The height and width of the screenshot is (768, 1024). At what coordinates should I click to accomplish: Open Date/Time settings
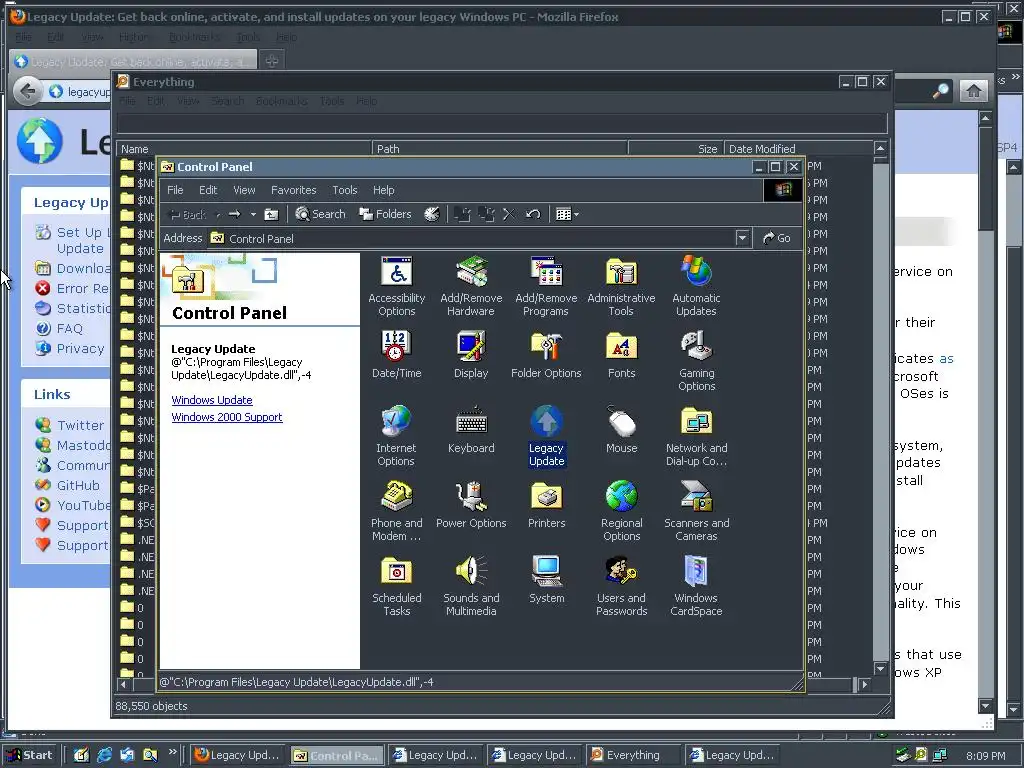tap(396, 355)
